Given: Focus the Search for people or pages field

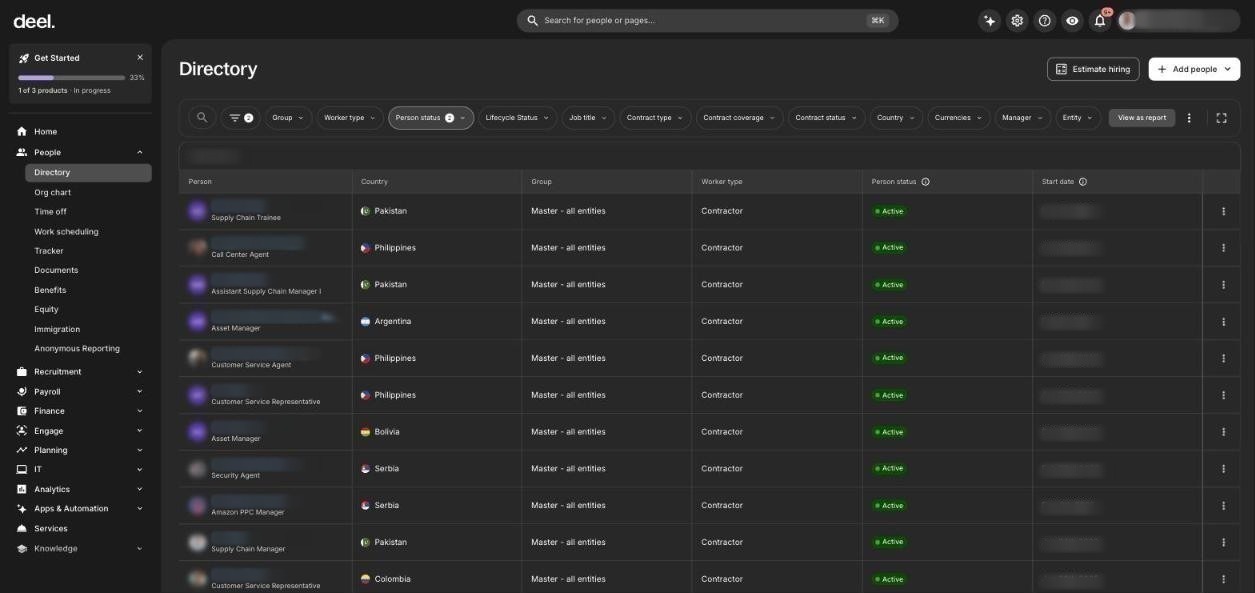Looking at the screenshot, I should click(x=707, y=20).
